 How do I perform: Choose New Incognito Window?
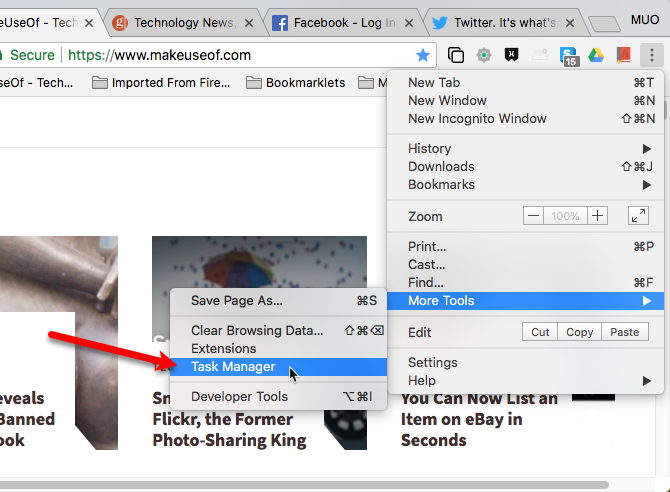526,118
